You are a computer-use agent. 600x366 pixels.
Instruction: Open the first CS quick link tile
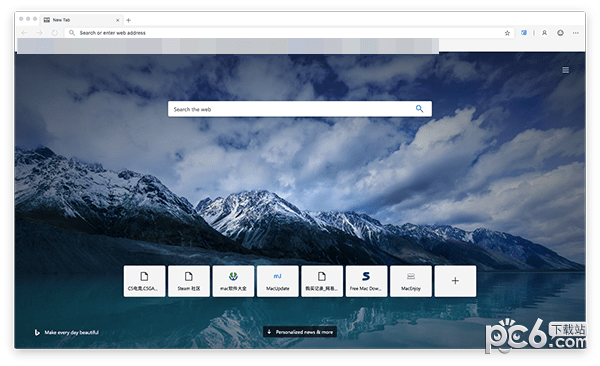(144, 281)
